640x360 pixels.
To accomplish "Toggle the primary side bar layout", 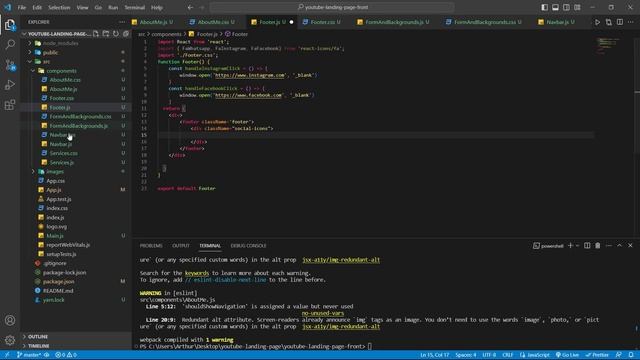I will coord(544,7).
